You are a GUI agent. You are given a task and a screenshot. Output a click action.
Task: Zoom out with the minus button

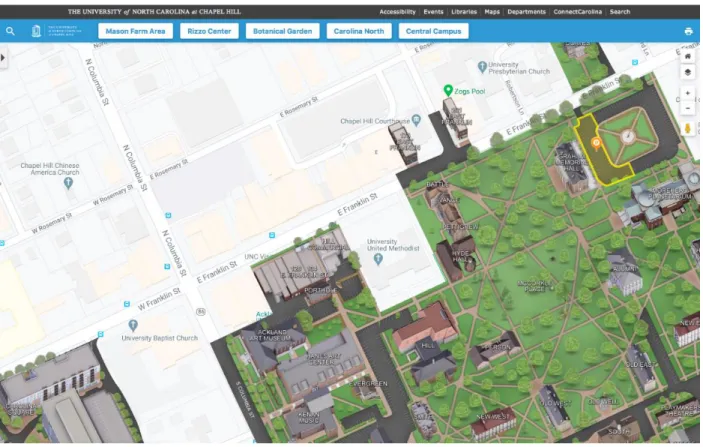point(687,108)
